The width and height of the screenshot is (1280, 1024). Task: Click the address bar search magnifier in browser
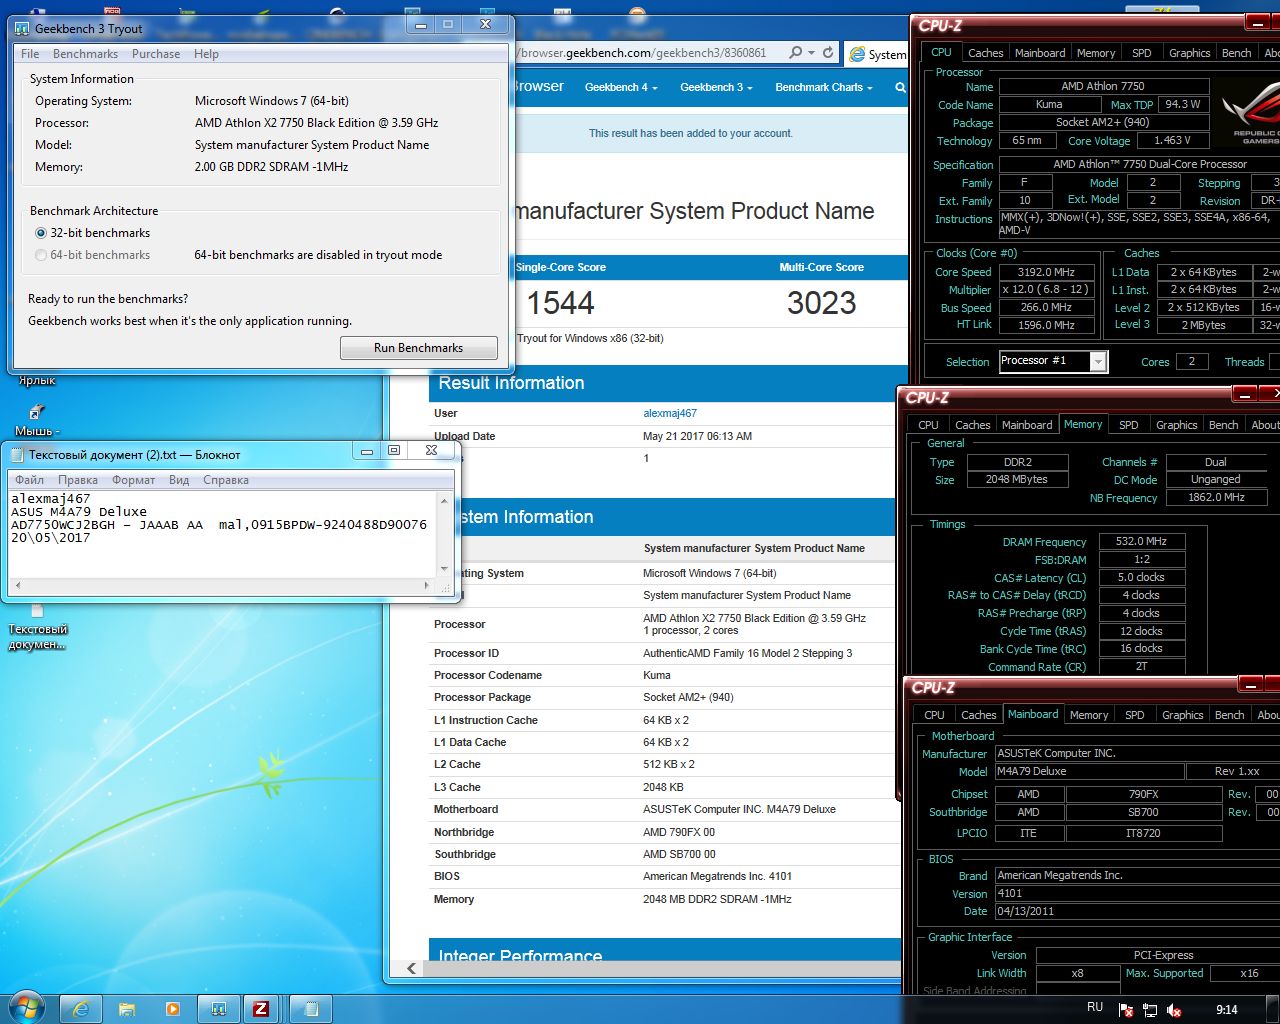(796, 53)
